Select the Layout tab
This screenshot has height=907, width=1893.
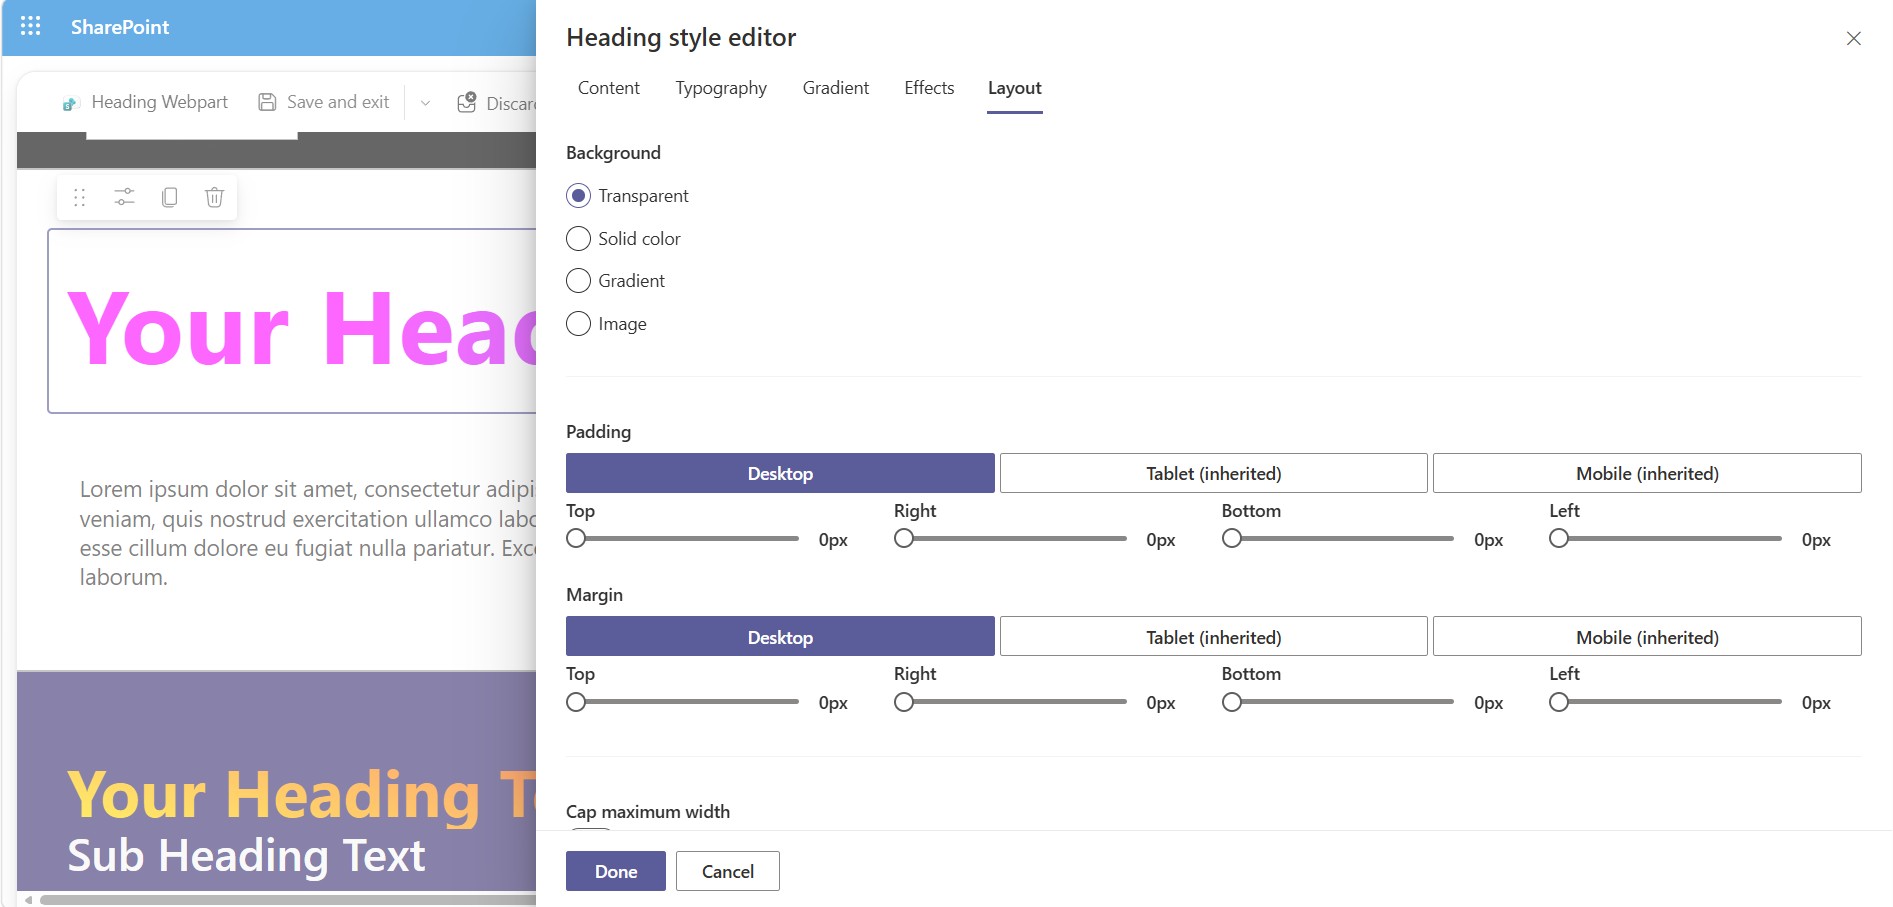pyautogui.click(x=1015, y=88)
